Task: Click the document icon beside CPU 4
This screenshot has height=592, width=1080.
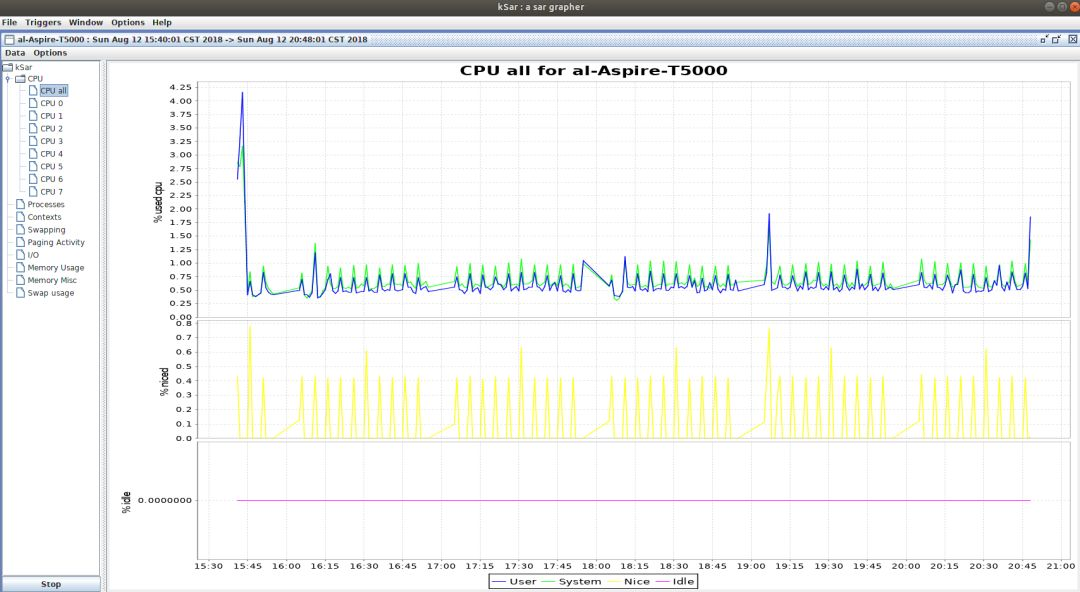Action: point(33,154)
